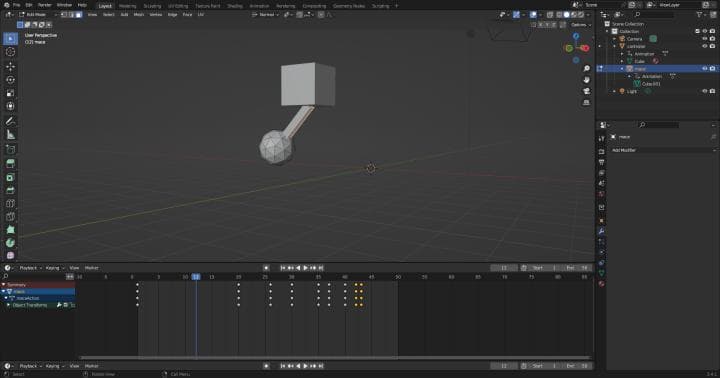Expand the Camera item in the Outliner
This screenshot has height=378, width=720.
coord(615,39)
